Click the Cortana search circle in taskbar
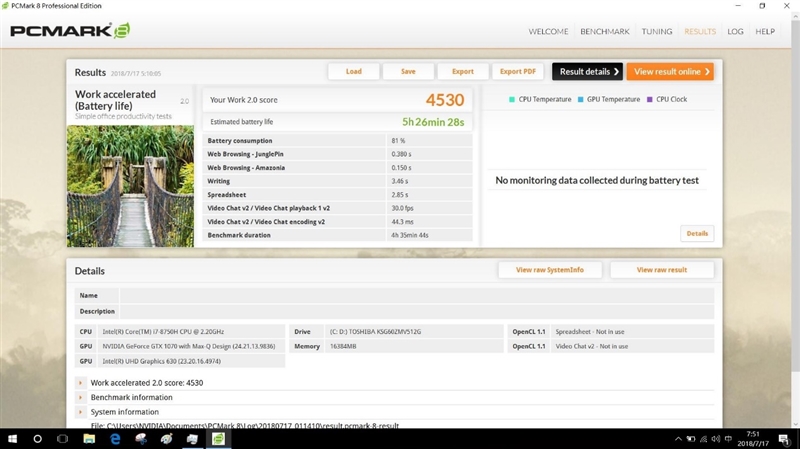Viewport: 800px width, 449px height. (x=38, y=439)
